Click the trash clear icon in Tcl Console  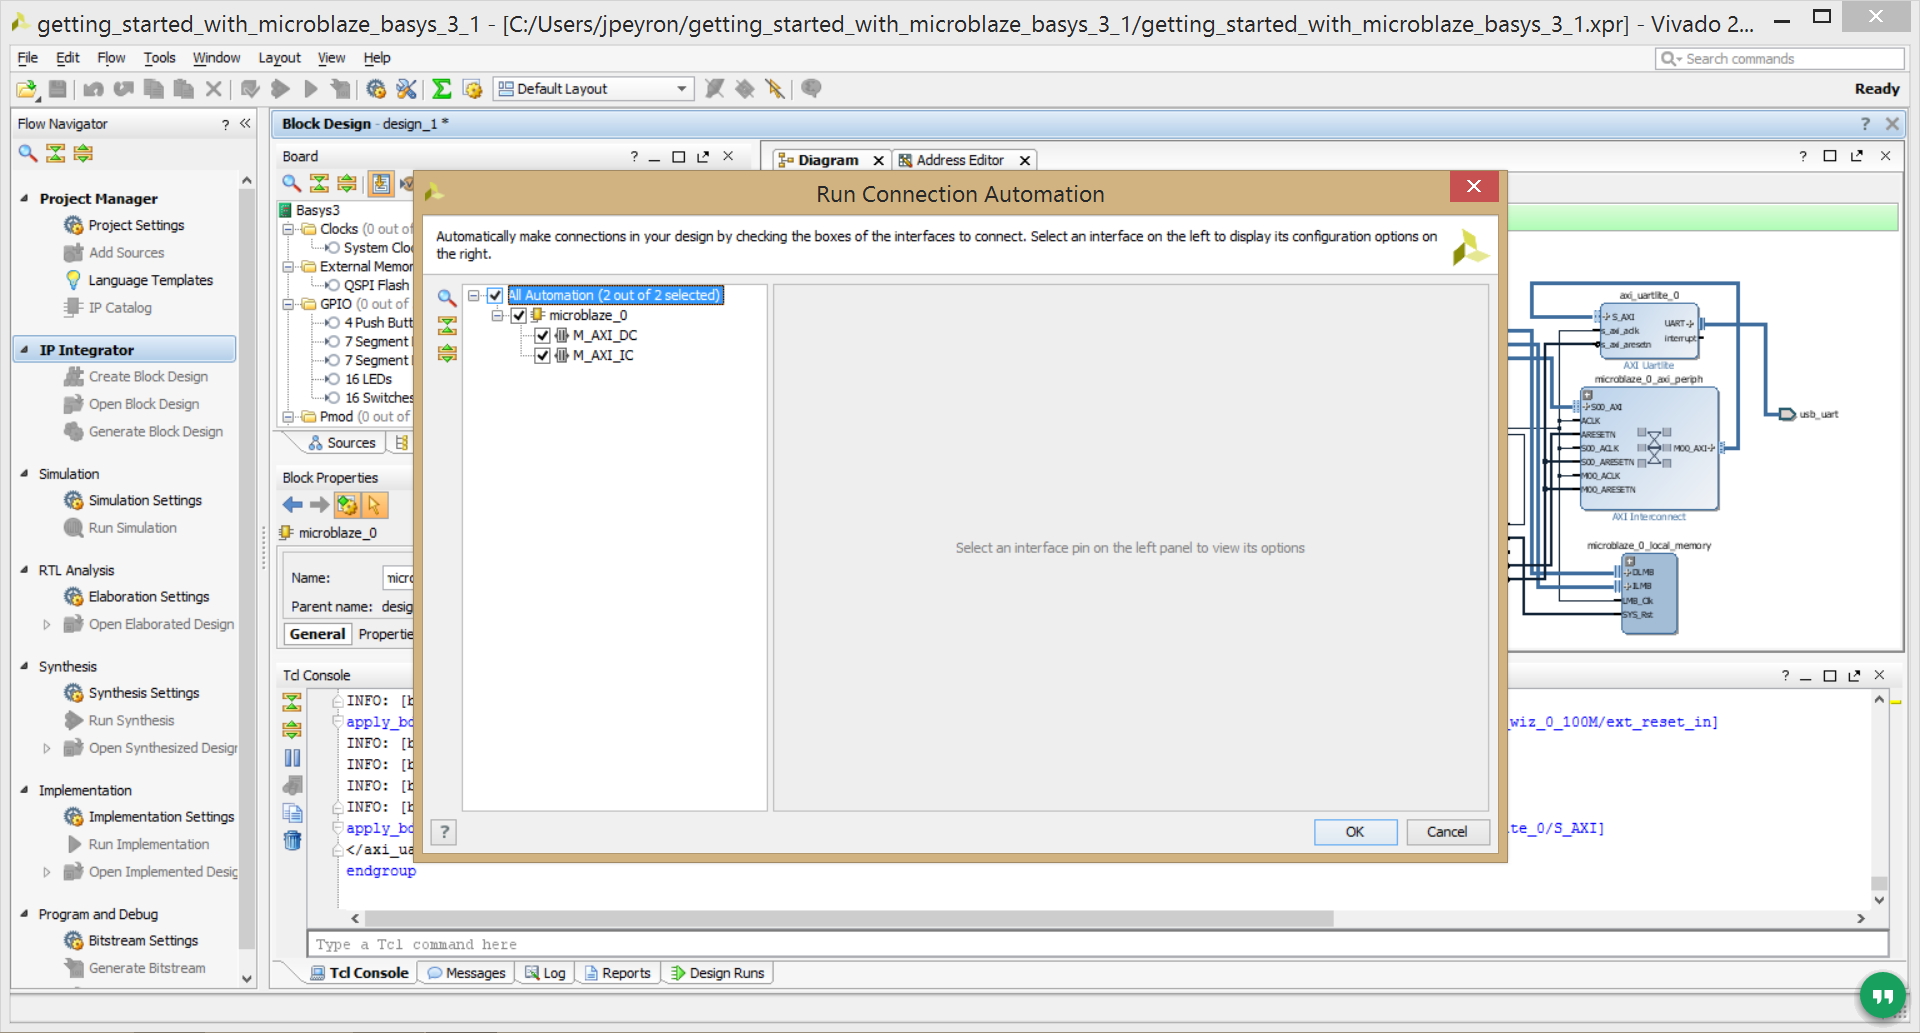coord(292,840)
